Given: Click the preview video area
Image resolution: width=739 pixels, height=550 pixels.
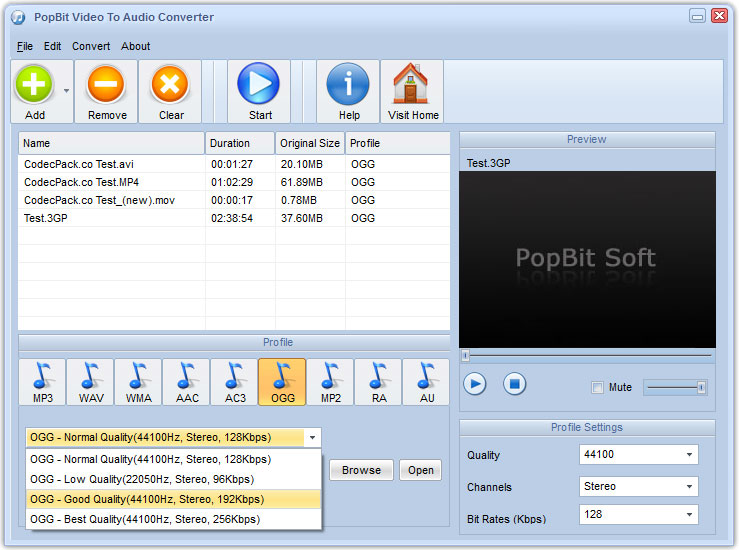Looking at the screenshot, I should pyautogui.click(x=587, y=260).
